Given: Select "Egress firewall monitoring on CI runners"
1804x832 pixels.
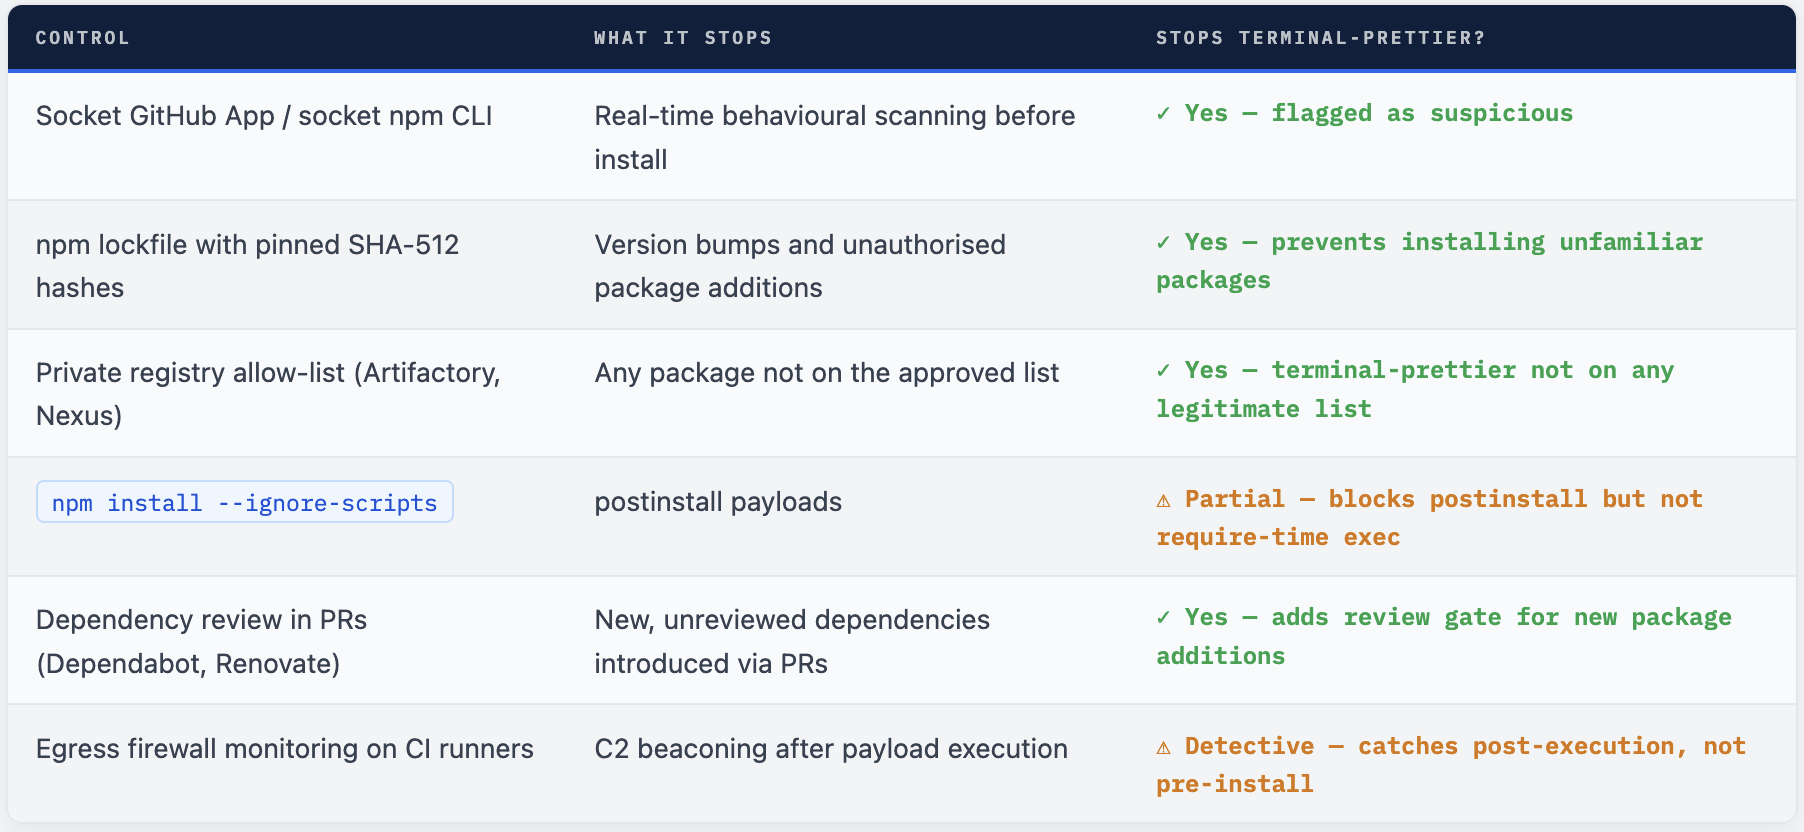Looking at the screenshot, I should pyautogui.click(x=285, y=749).
